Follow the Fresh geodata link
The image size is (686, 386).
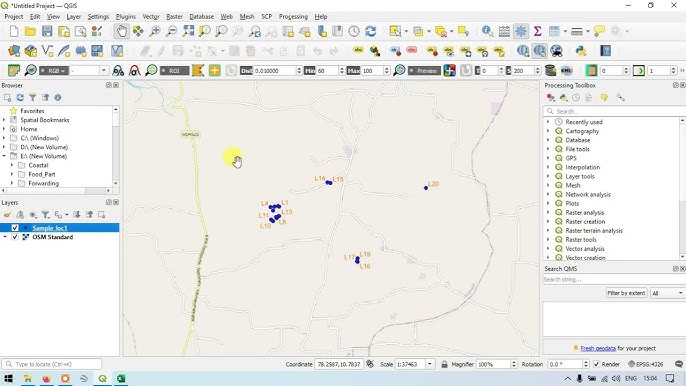tap(598, 348)
